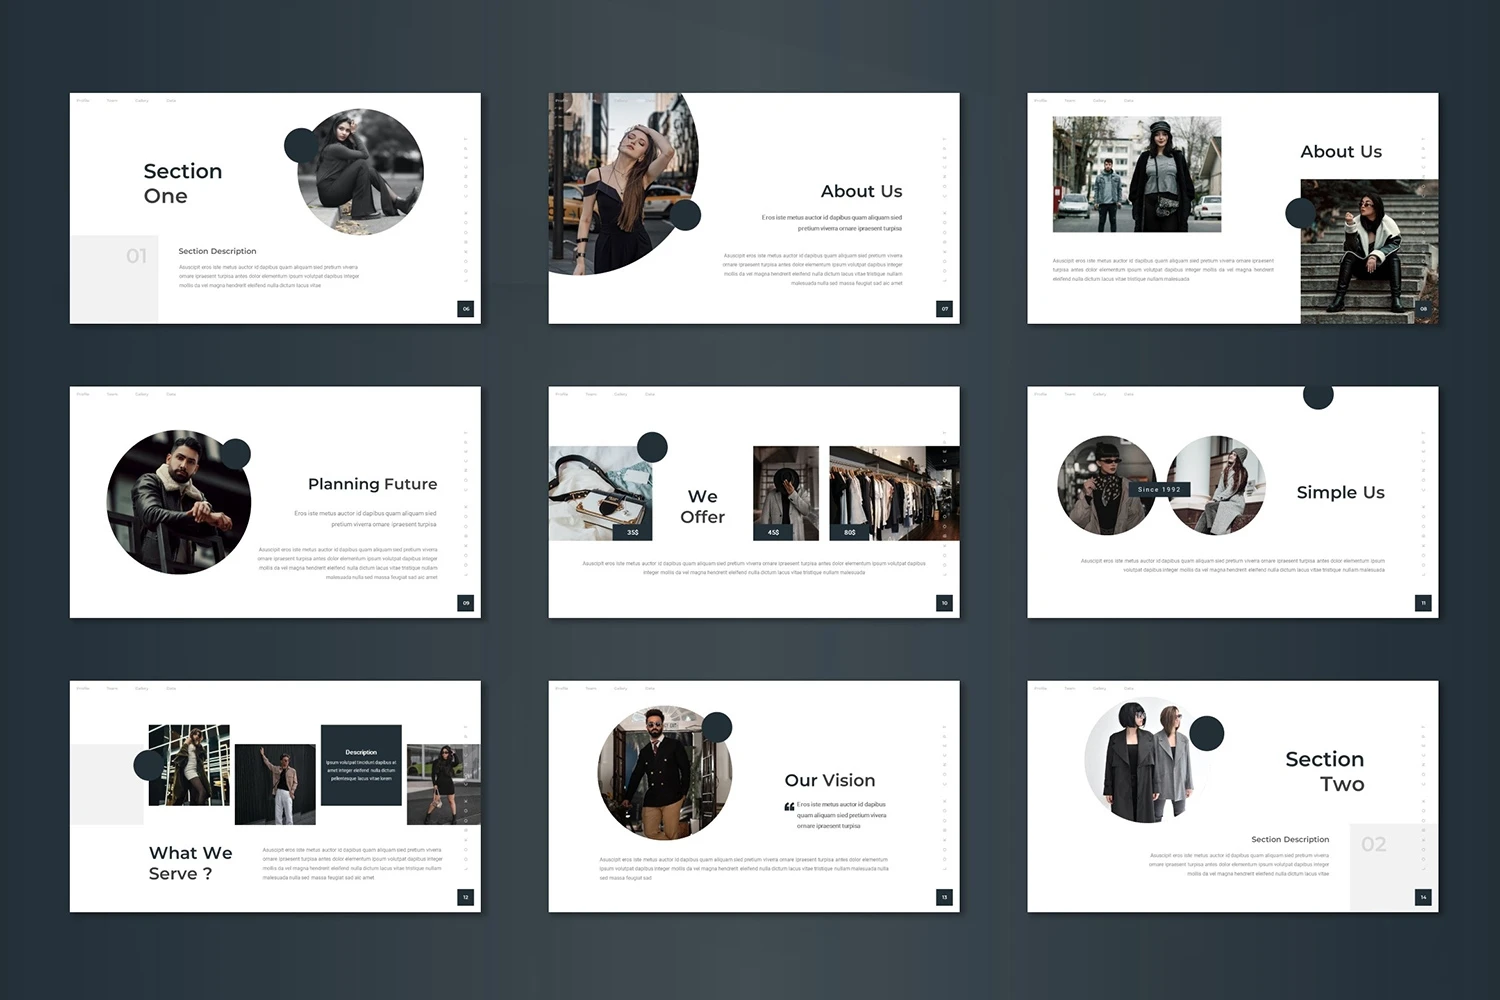Click page number badge 07 on About Us slide
This screenshot has height=1000, width=1500.
click(944, 309)
